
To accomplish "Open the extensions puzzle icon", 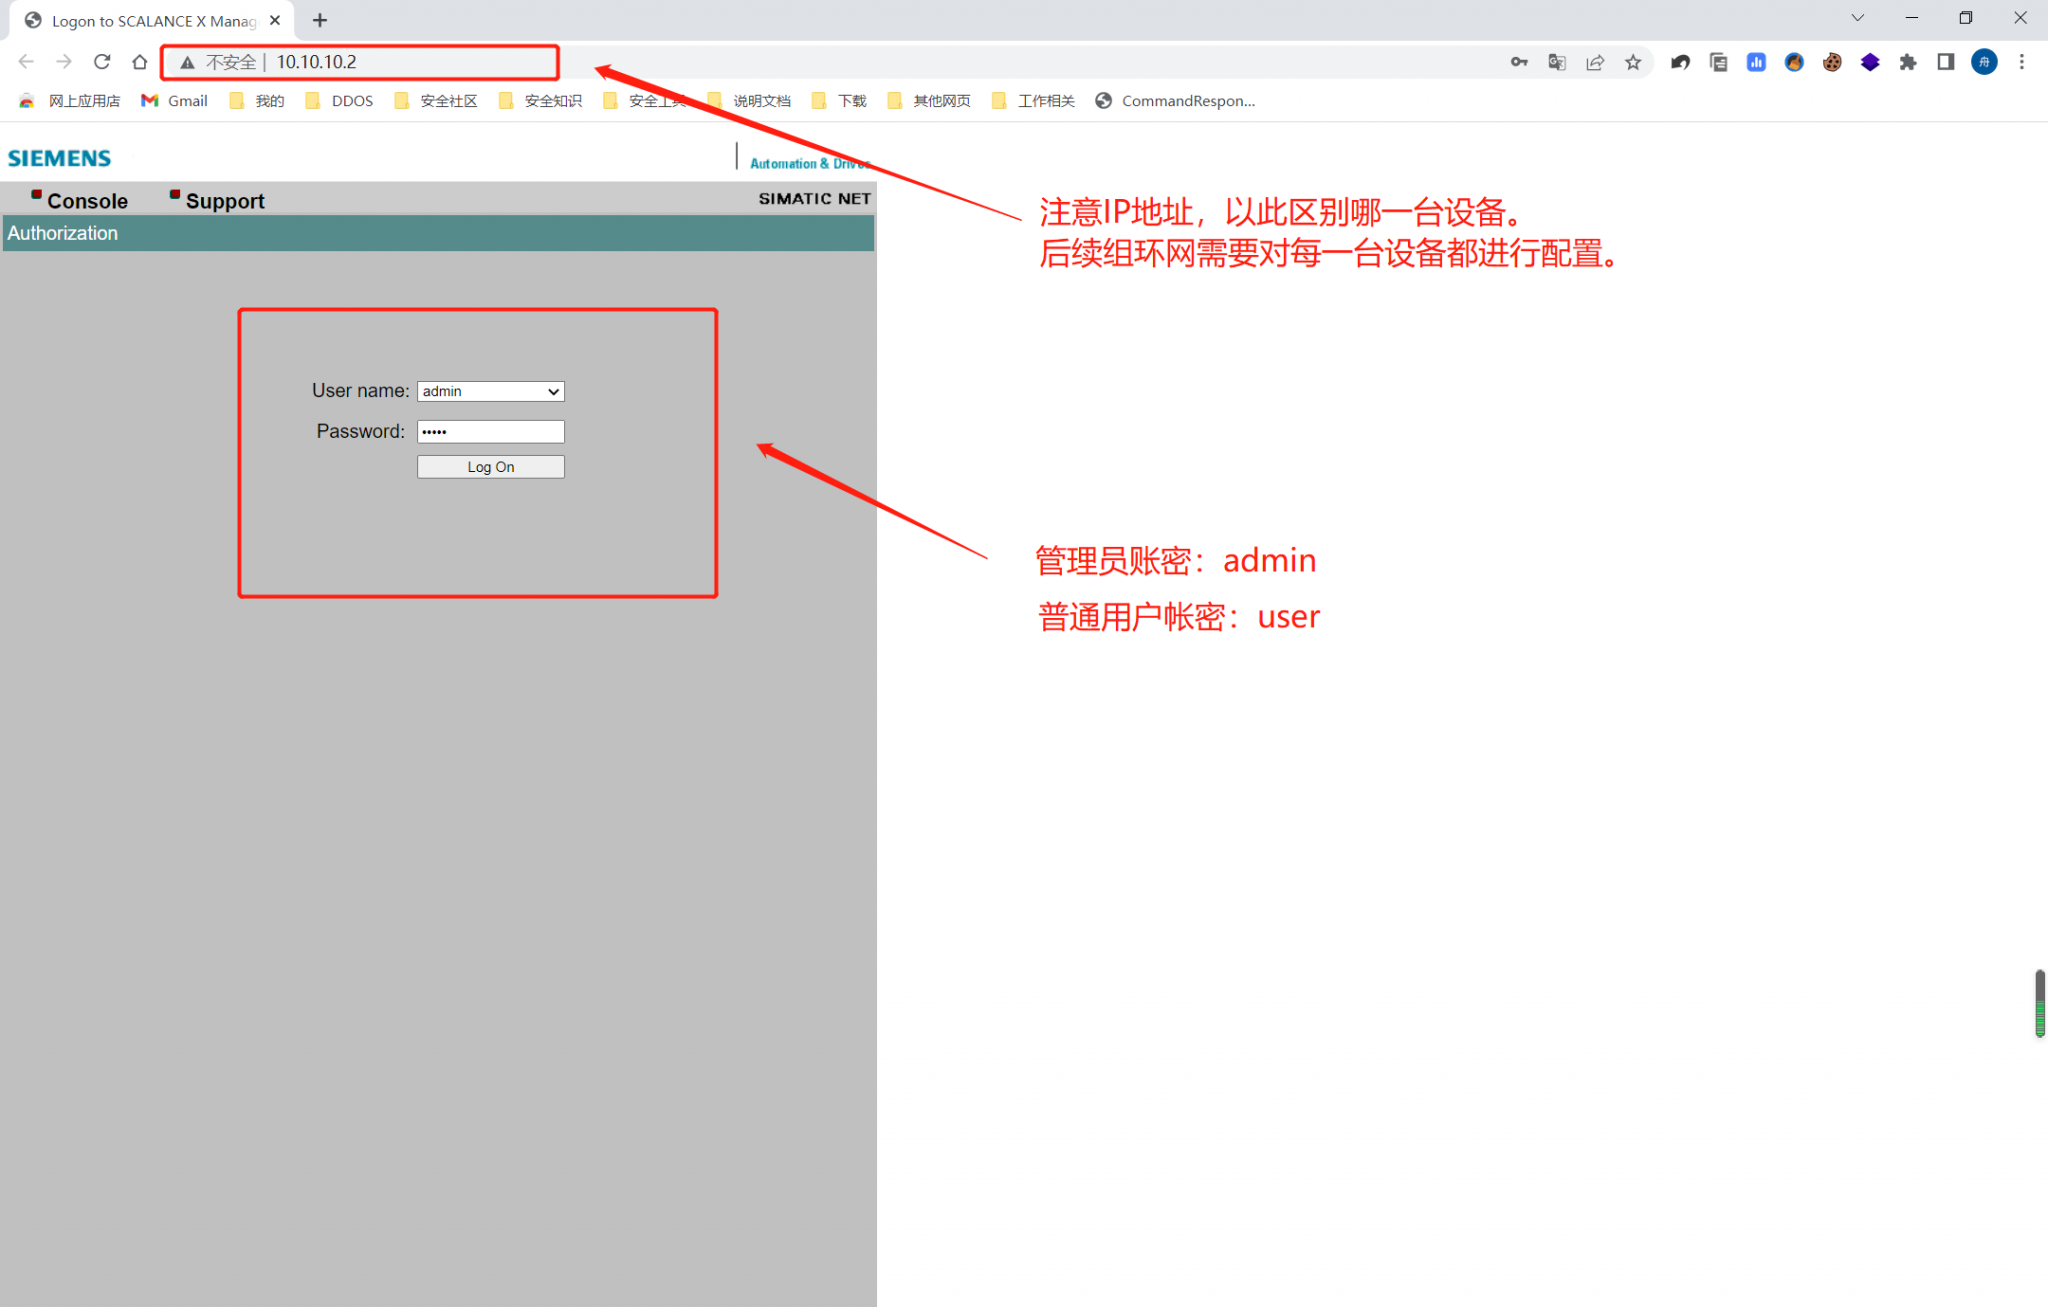I will click(x=1908, y=62).
